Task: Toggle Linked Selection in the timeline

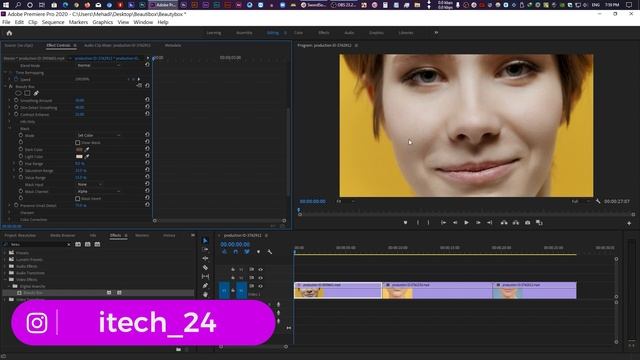Action: 247,252
